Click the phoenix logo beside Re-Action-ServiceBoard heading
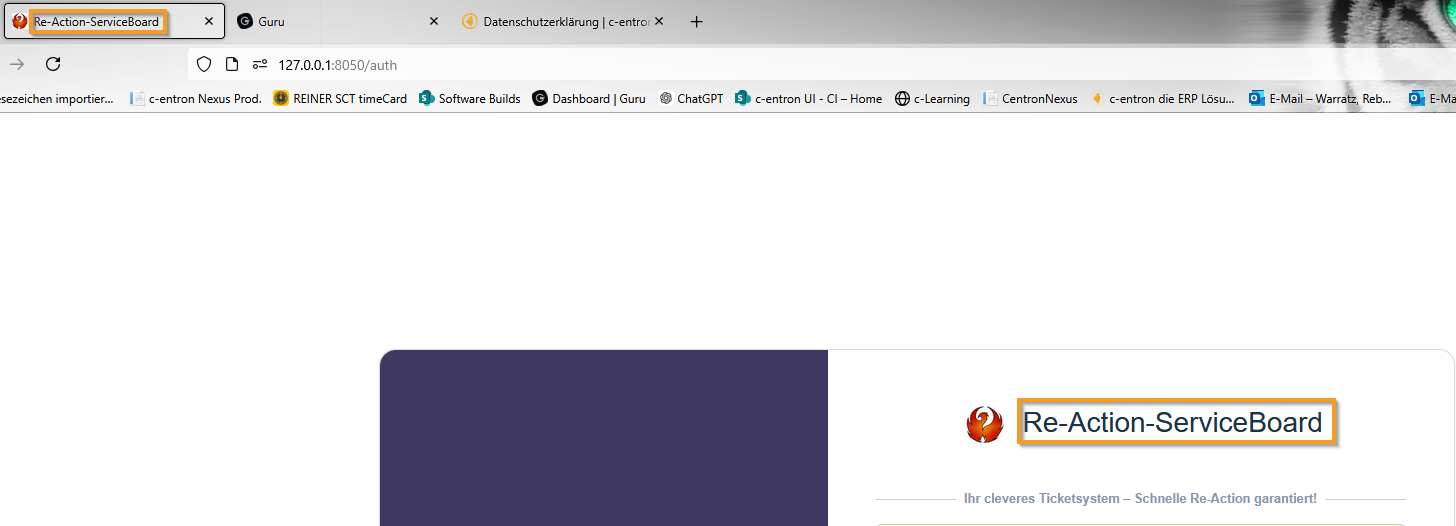The width and height of the screenshot is (1456, 526). (x=984, y=424)
